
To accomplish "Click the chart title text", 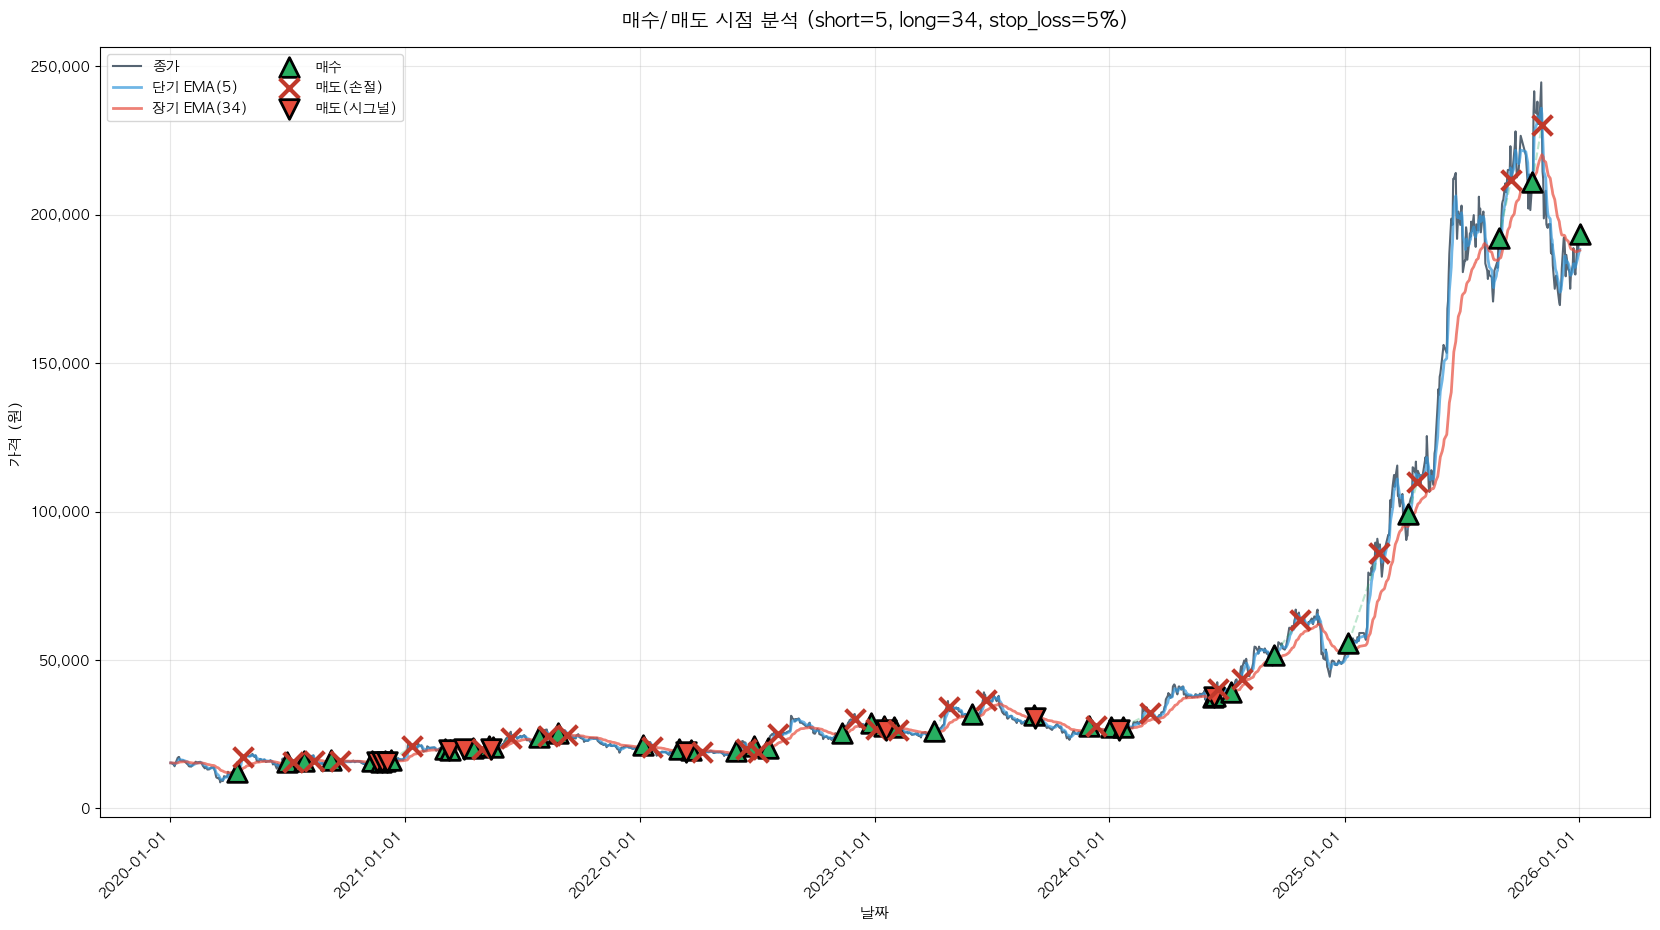I will (x=874, y=20).
